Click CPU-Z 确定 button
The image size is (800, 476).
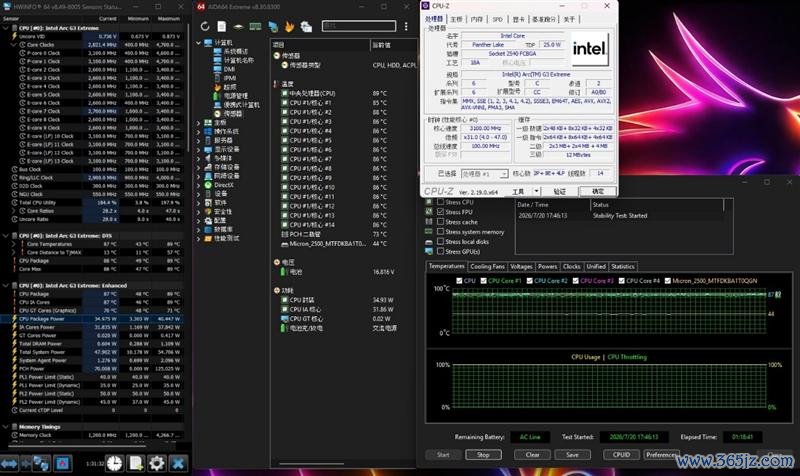597,191
